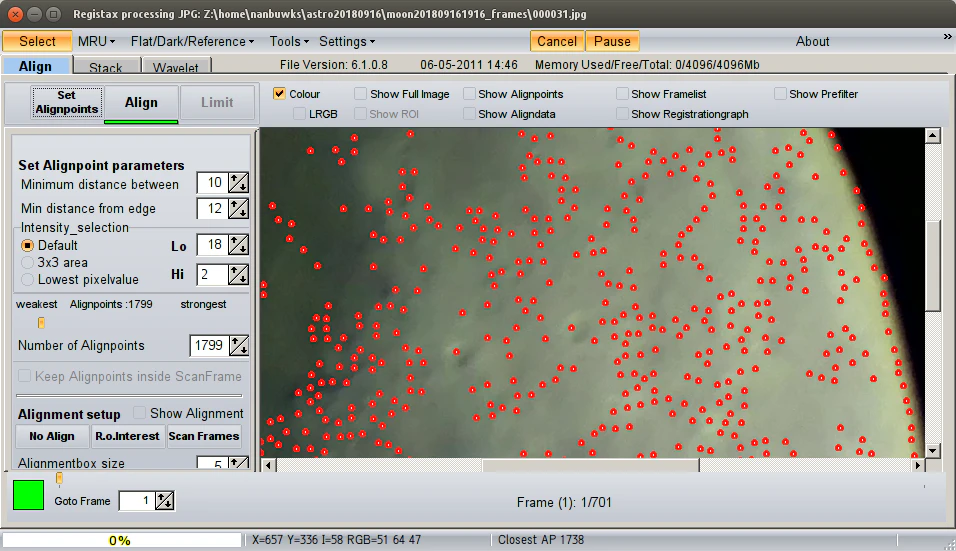The image size is (956, 551).
Task: Enable the LRGB checkbox
Action: [299, 114]
